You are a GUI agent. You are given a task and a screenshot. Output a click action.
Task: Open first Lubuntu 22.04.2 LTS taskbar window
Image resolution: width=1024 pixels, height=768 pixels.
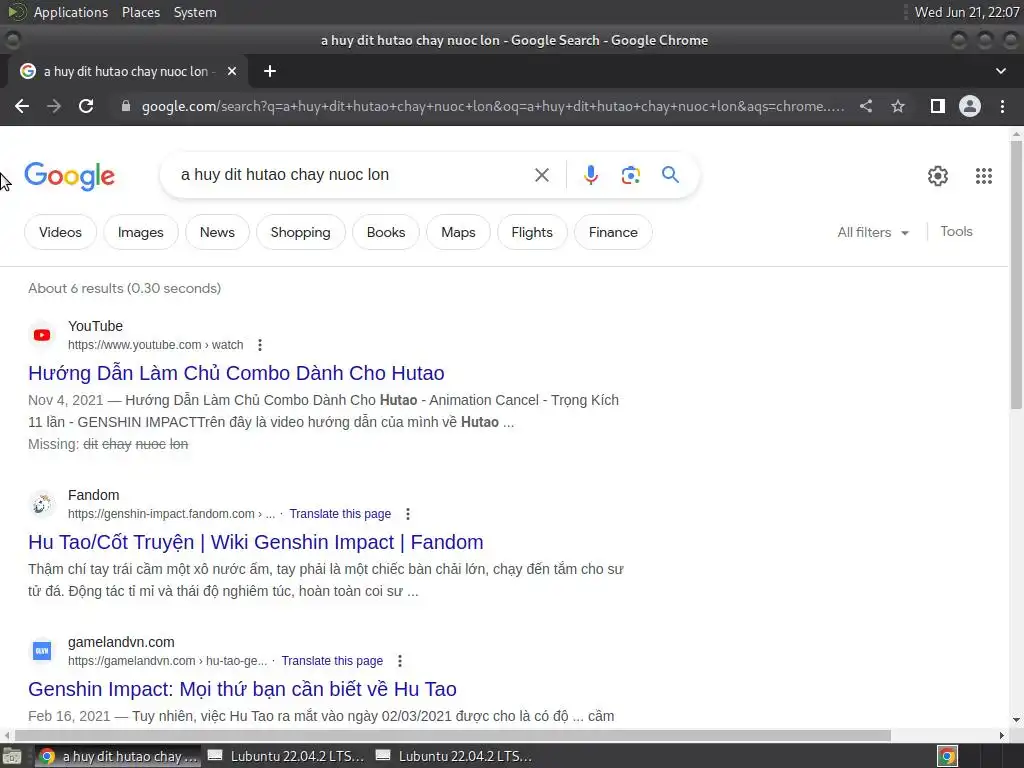286,756
